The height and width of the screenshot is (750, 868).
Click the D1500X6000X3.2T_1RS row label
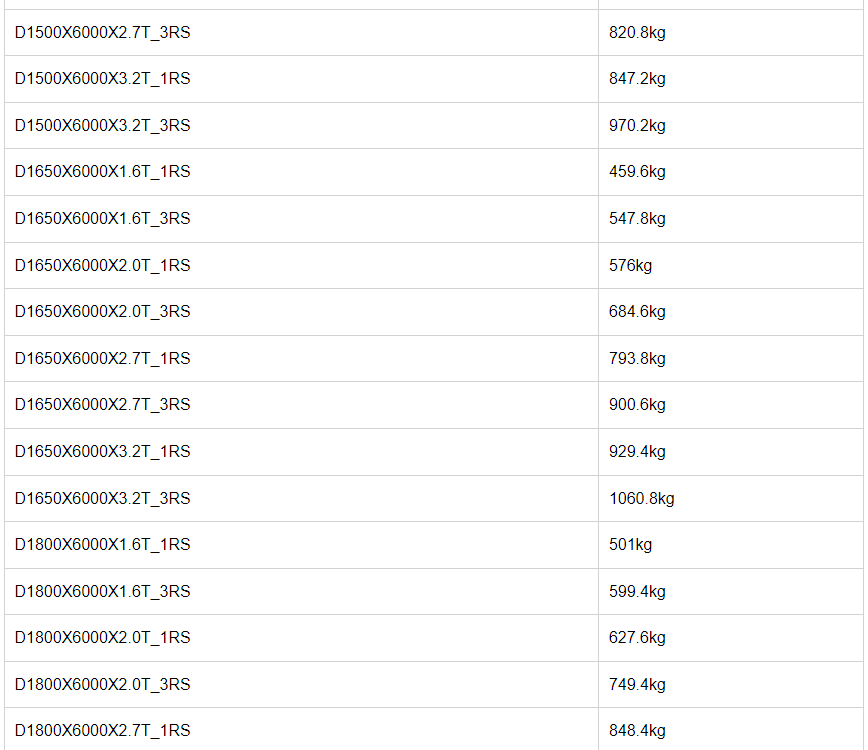click(102, 79)
